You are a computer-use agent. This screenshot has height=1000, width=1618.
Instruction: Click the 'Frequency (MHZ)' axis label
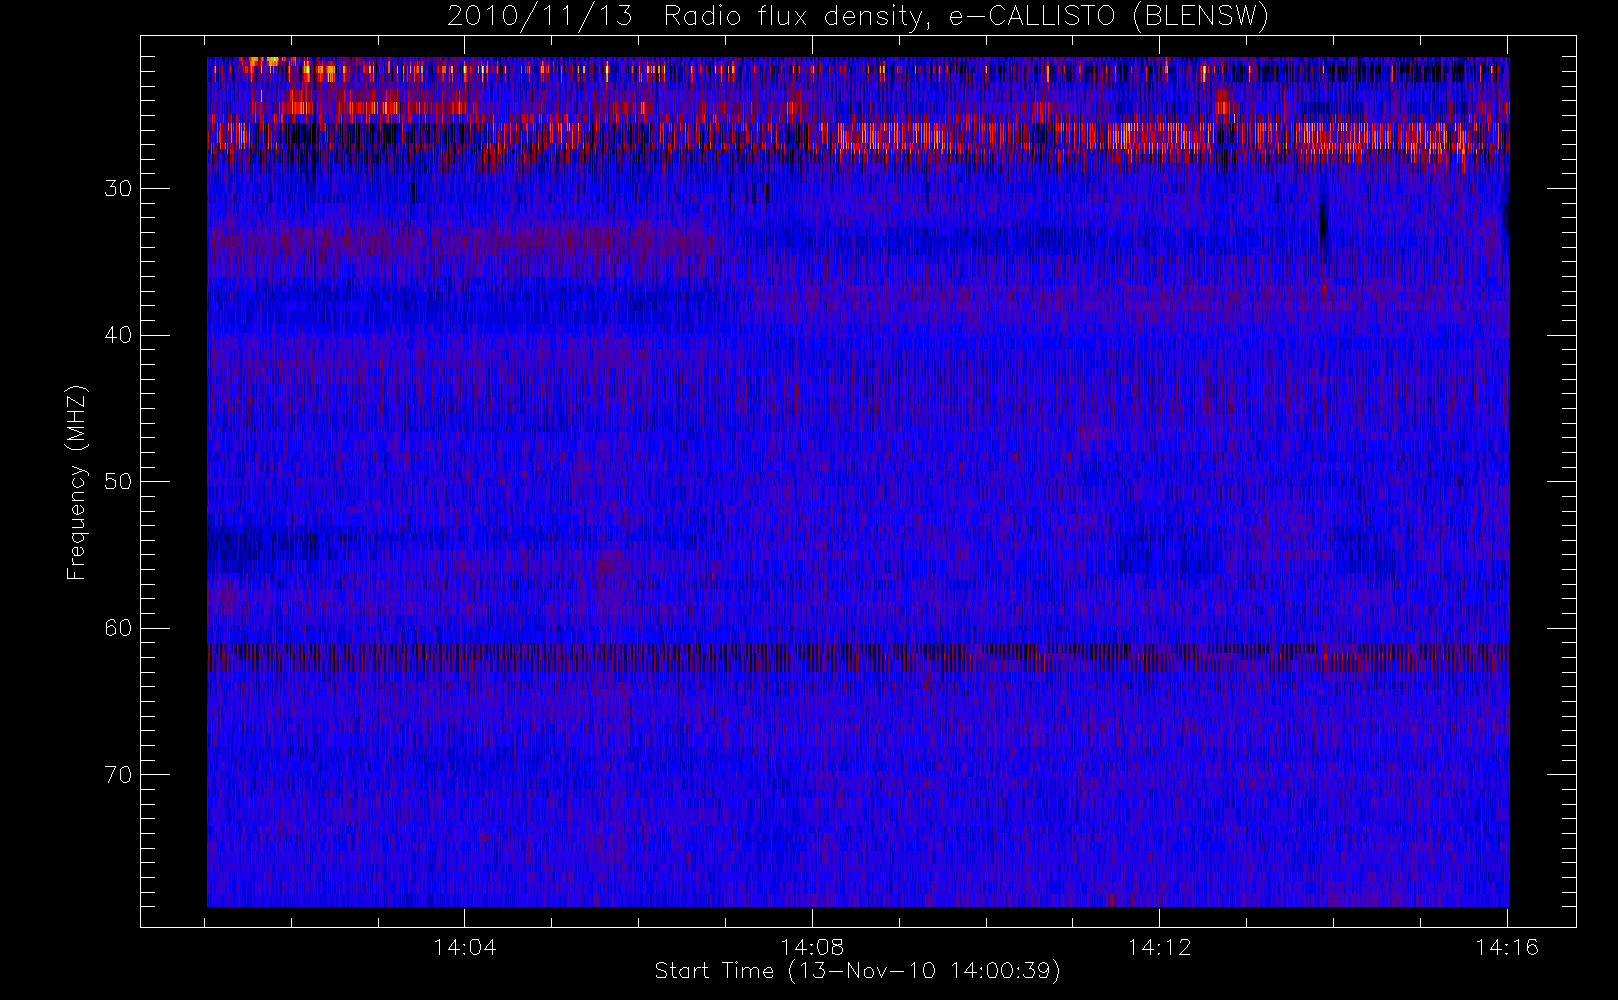[76, 482]
